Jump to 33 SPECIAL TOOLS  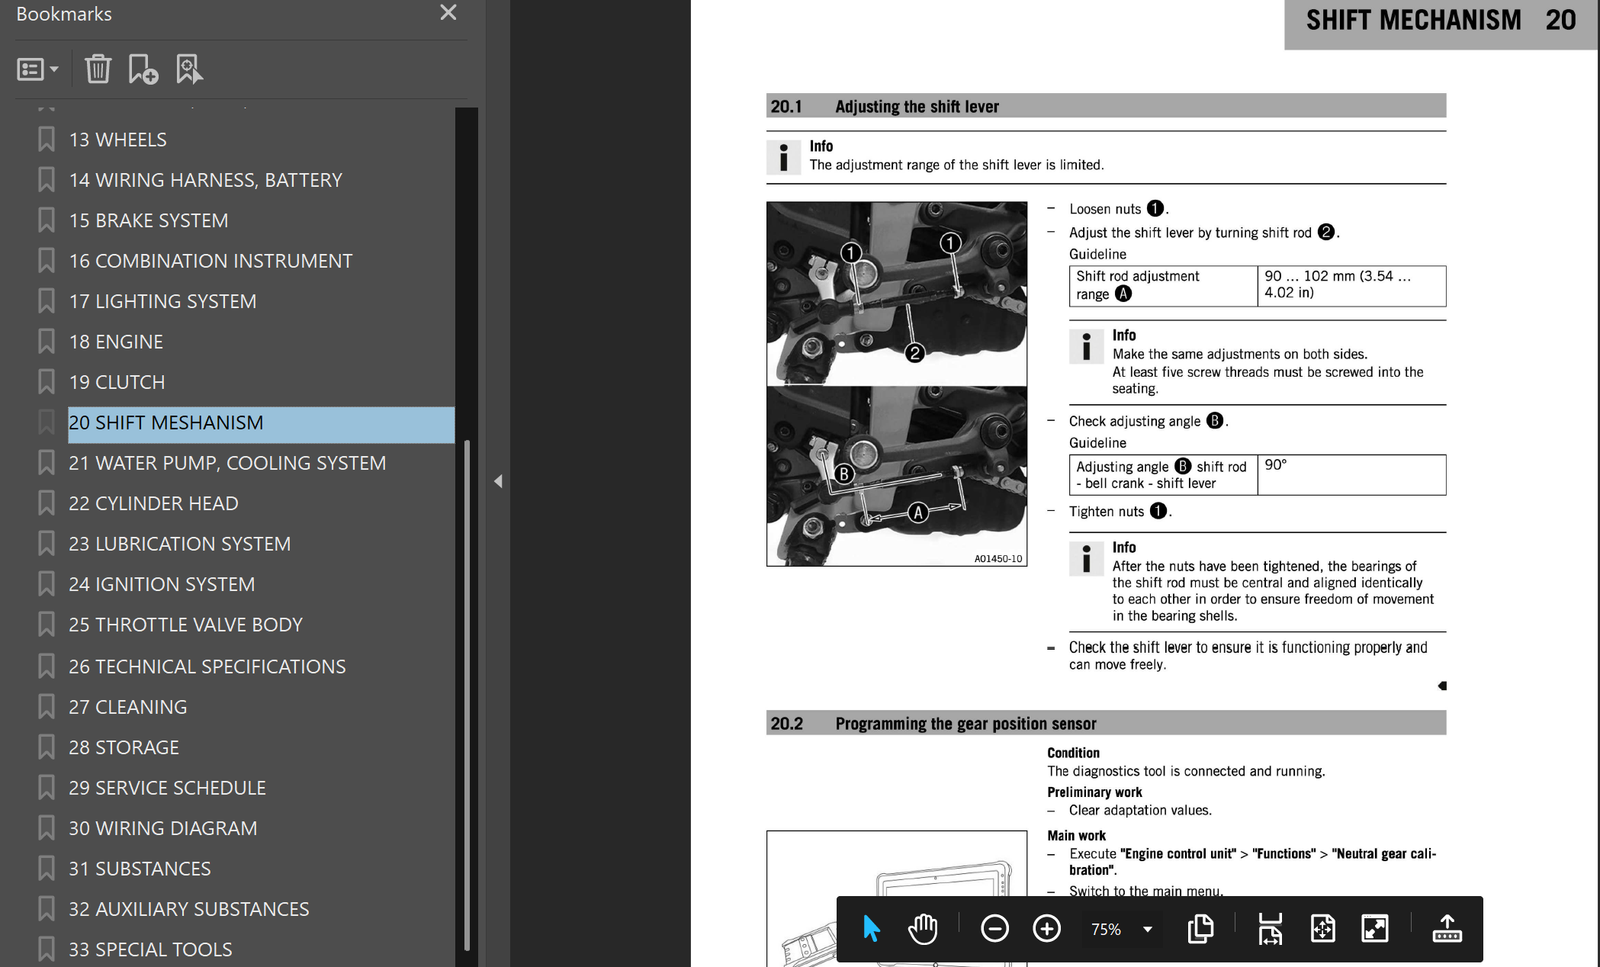pos(150,949)
